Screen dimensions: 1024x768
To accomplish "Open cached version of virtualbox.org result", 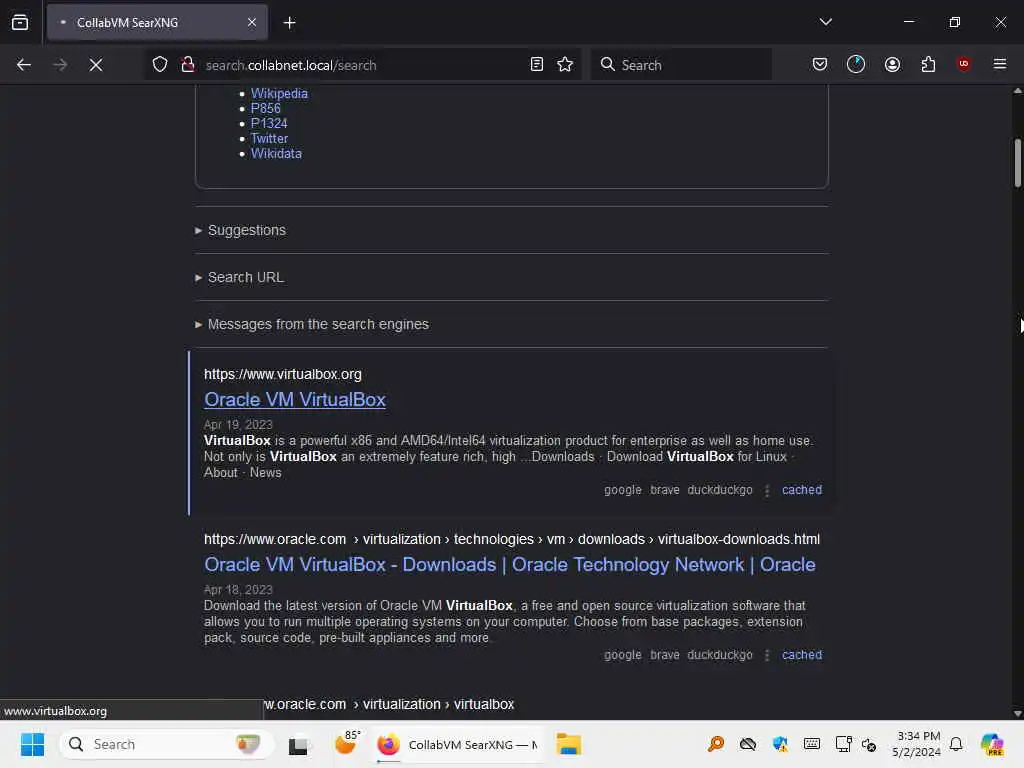I will point(801,490).
